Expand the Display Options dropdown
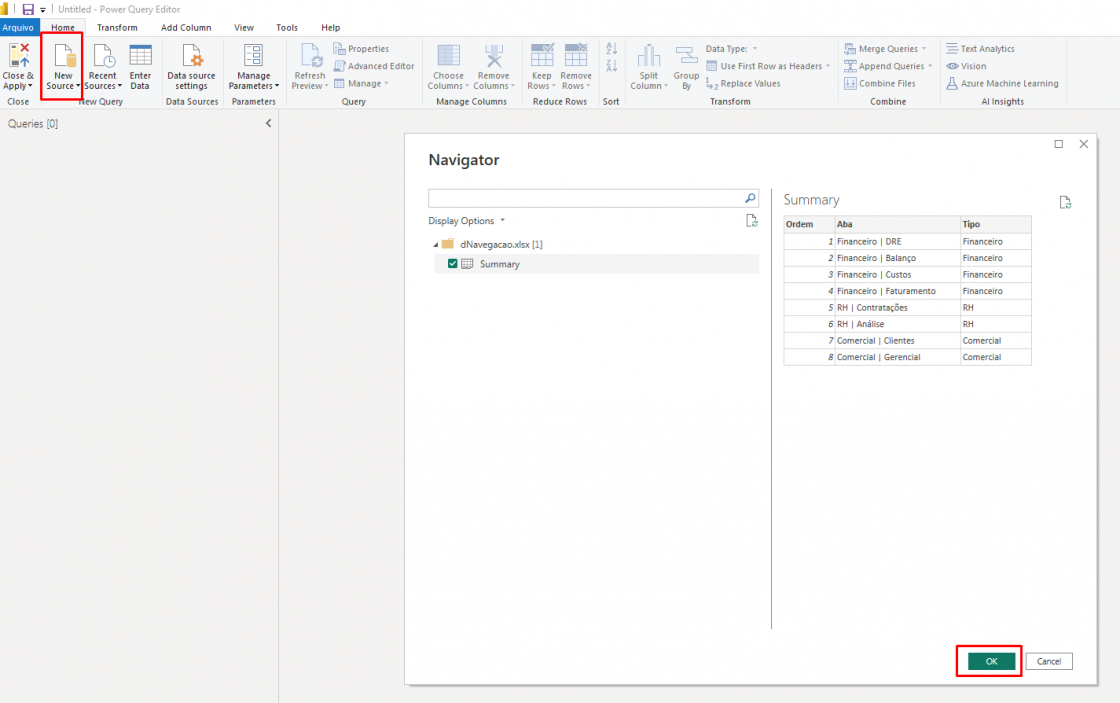1120x703 pixels. click(467, 221)
